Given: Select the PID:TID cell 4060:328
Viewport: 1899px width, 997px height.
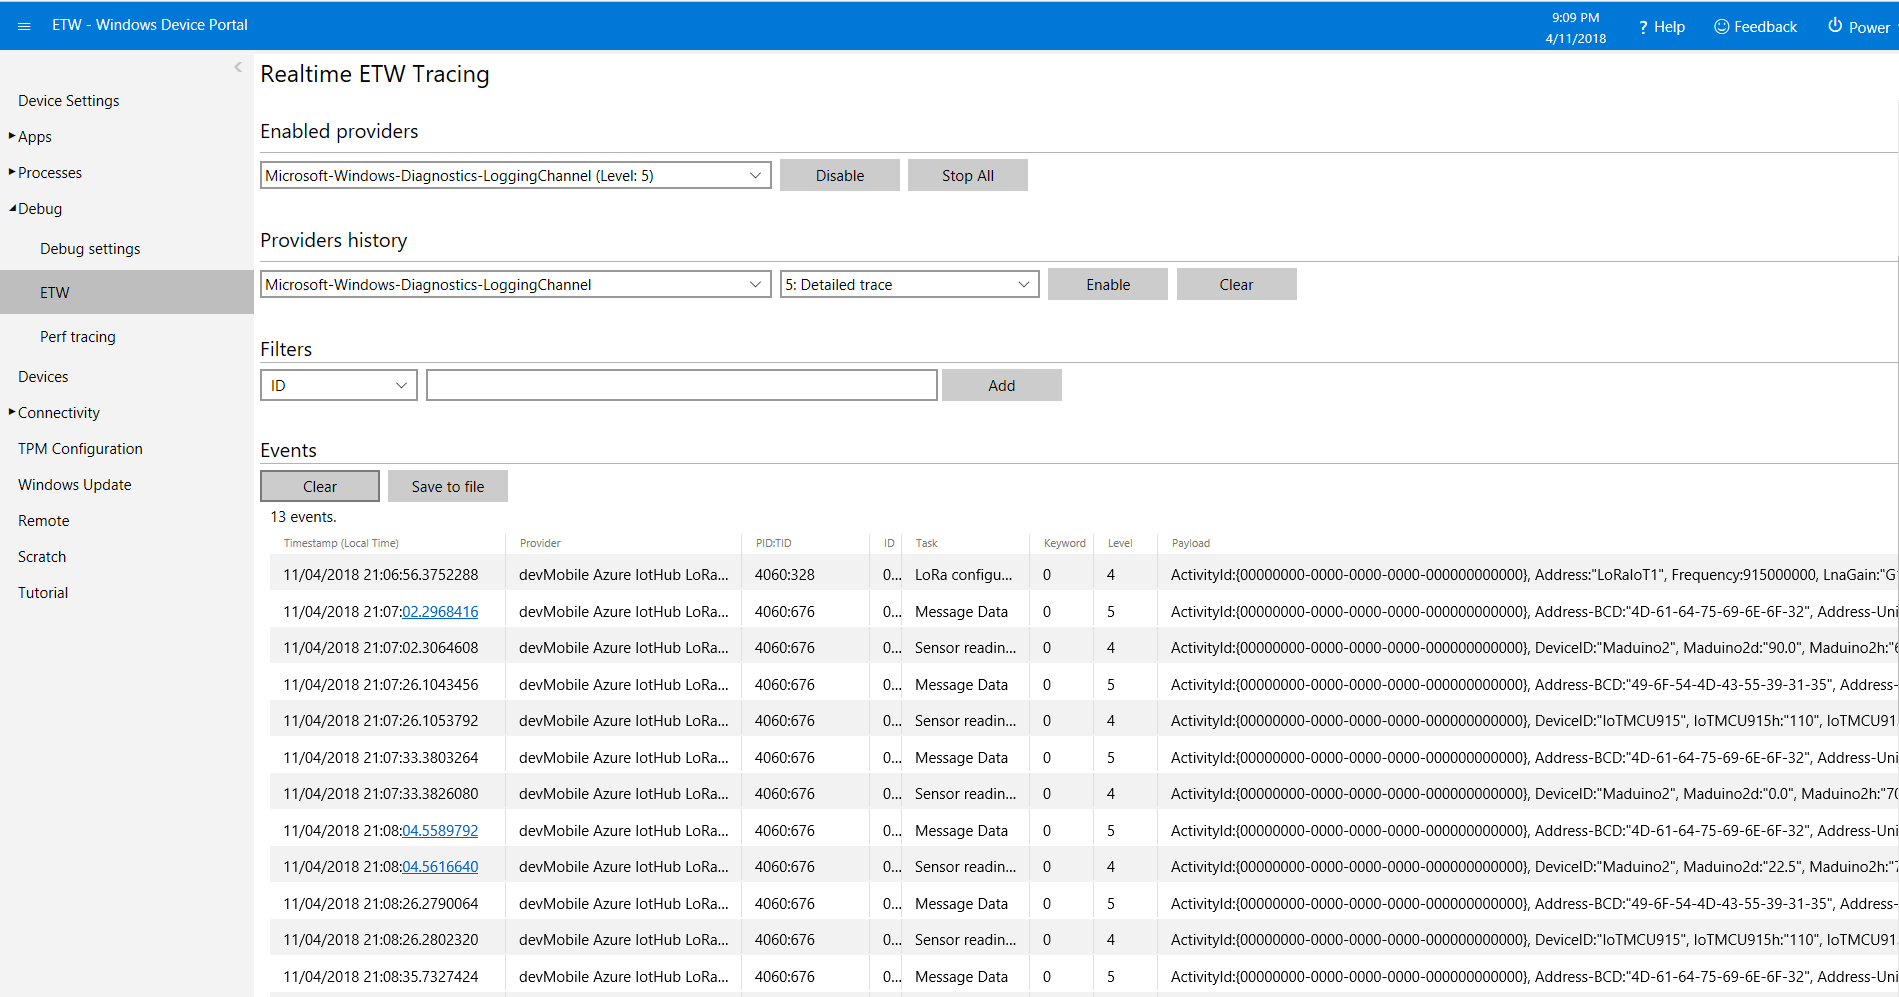Looking at the screenshot, I should (784, 575).
